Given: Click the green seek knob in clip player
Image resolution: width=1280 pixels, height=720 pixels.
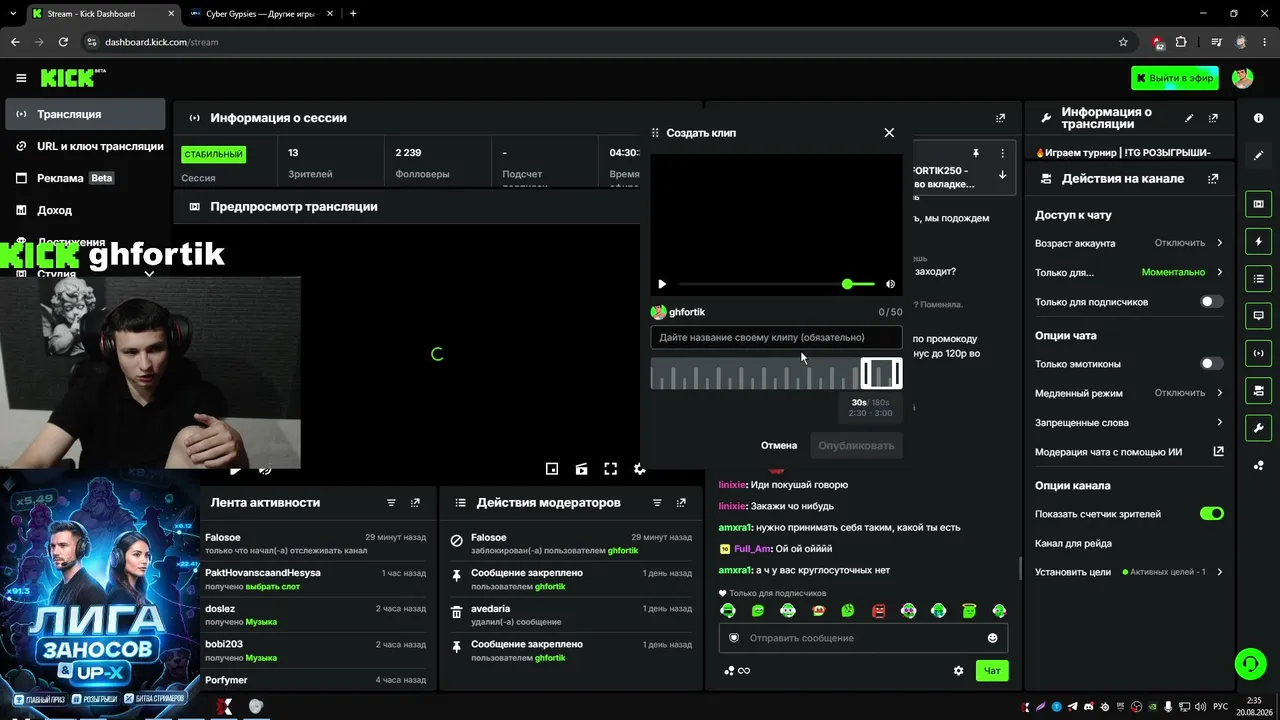Looking at the screenshot, I should 847,284.
